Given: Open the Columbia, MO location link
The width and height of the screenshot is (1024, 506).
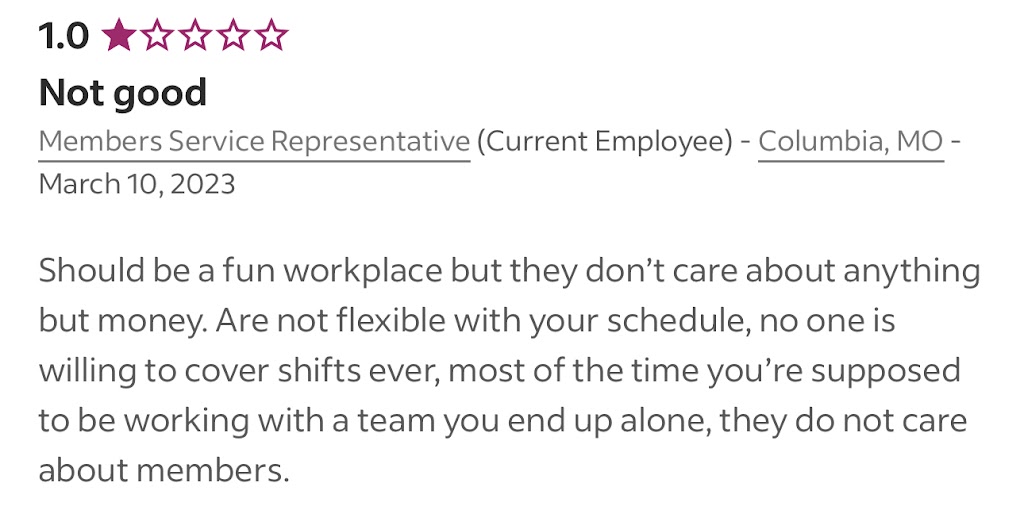Looking at the screenshot, I should coord(850,142).
